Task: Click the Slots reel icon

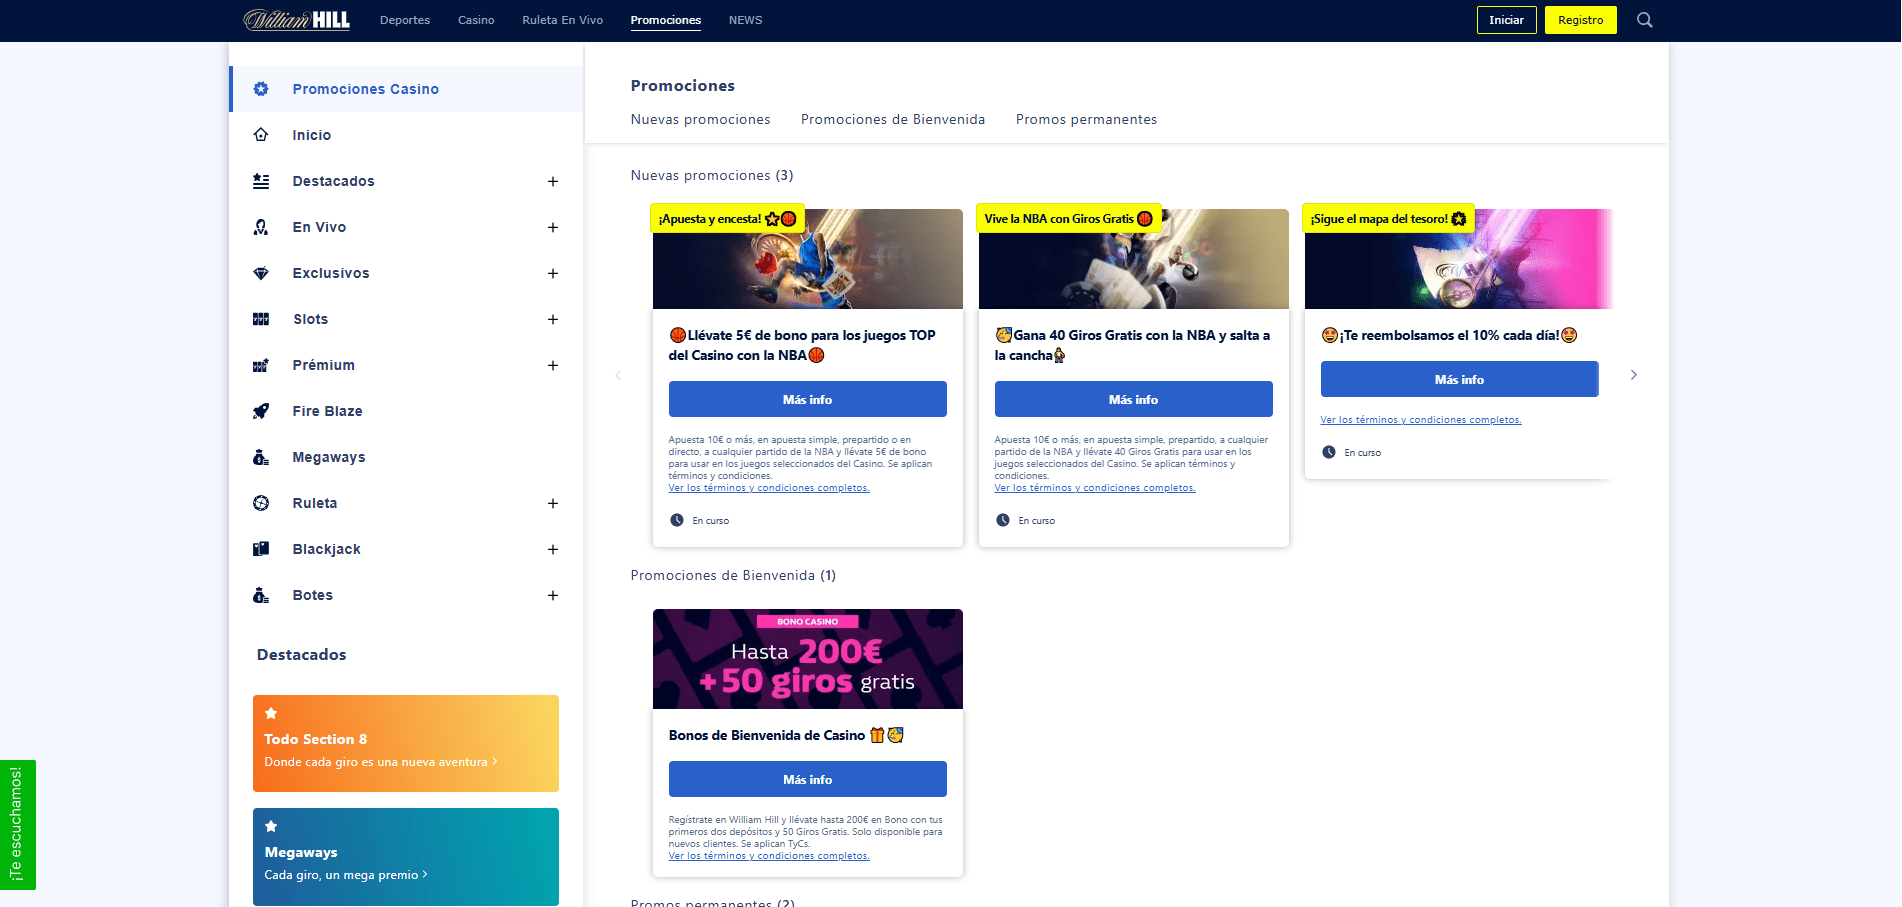Action: (261, 319)
